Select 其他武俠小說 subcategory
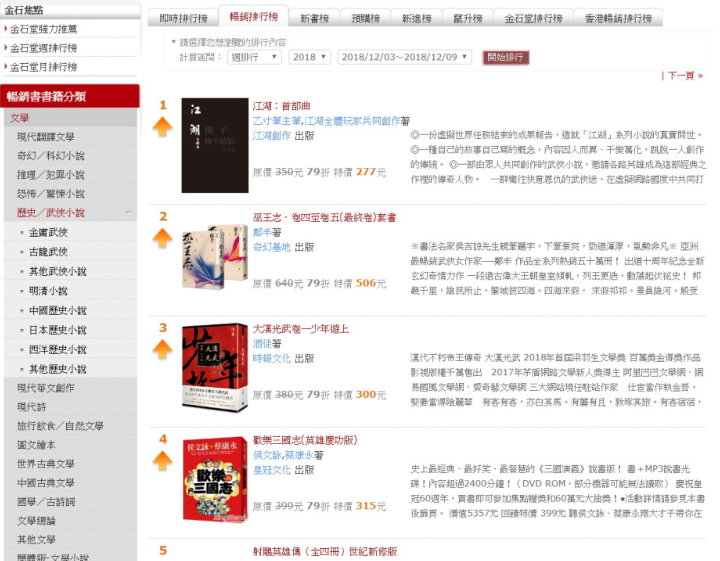This screenshot has height=561, width=720. tap(58, 271)
